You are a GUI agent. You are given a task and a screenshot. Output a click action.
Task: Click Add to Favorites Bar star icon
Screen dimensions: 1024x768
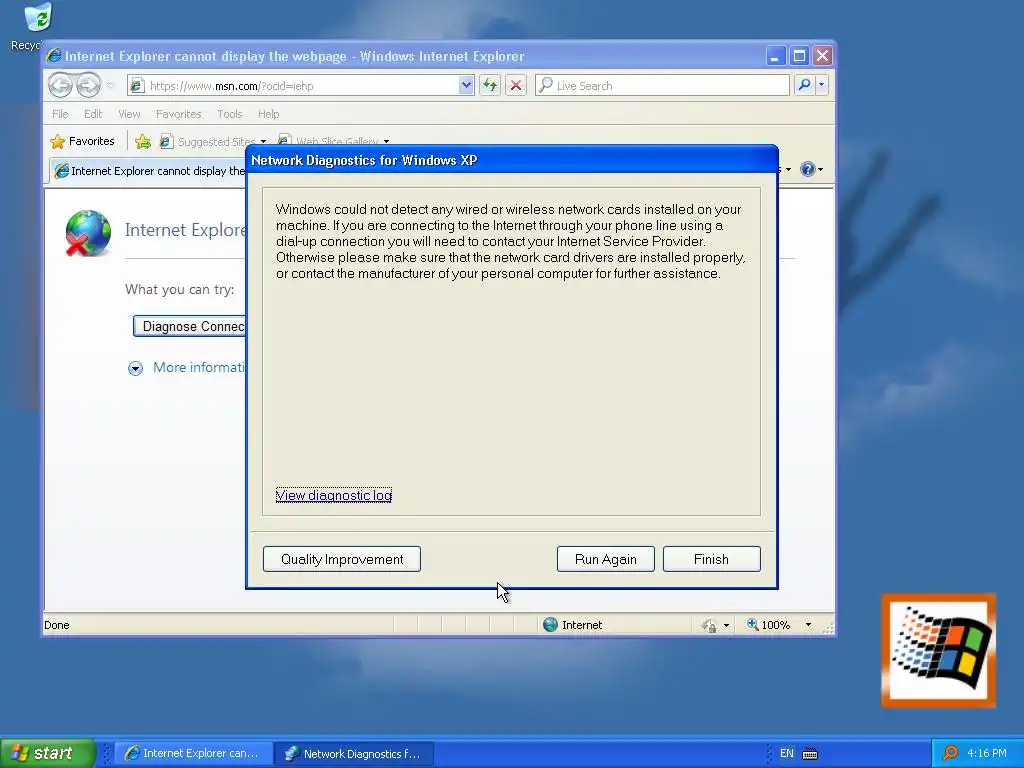coord(143,141)
